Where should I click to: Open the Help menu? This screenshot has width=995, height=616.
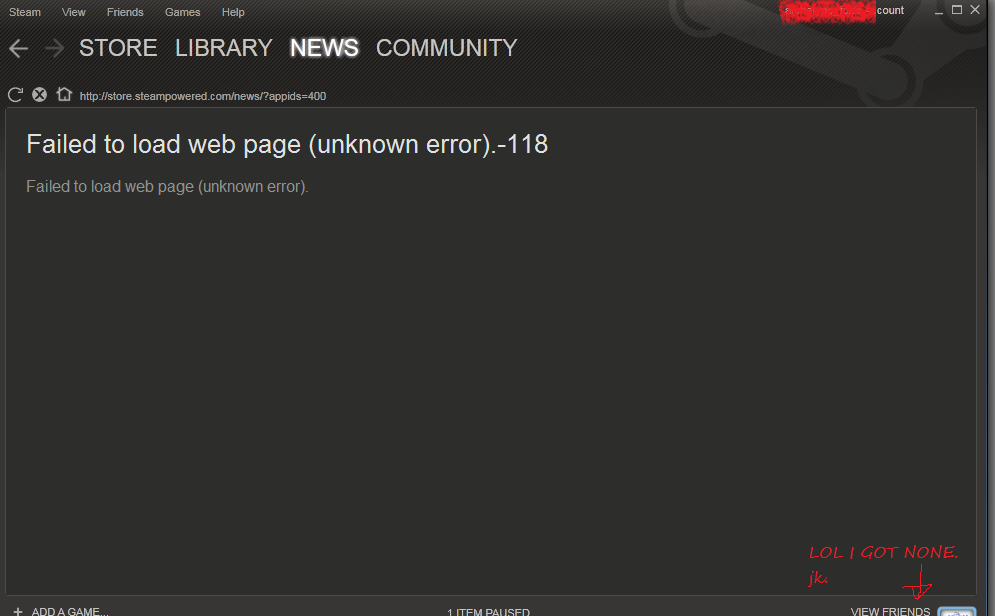(233, 12)
